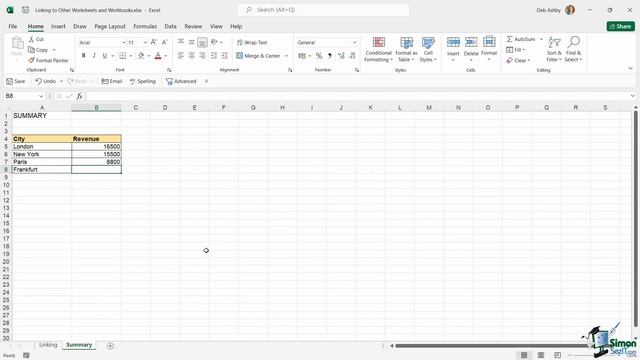
Task: Click Delete cells icon
Action: pos(471,42)
